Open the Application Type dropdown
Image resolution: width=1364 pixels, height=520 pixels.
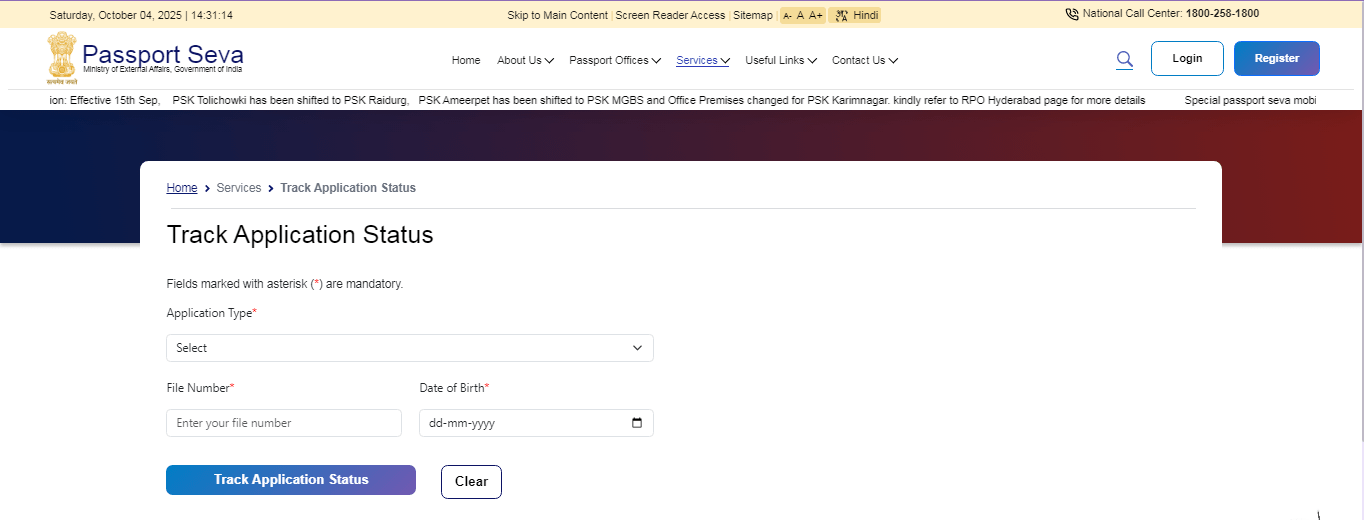[409, 348]
